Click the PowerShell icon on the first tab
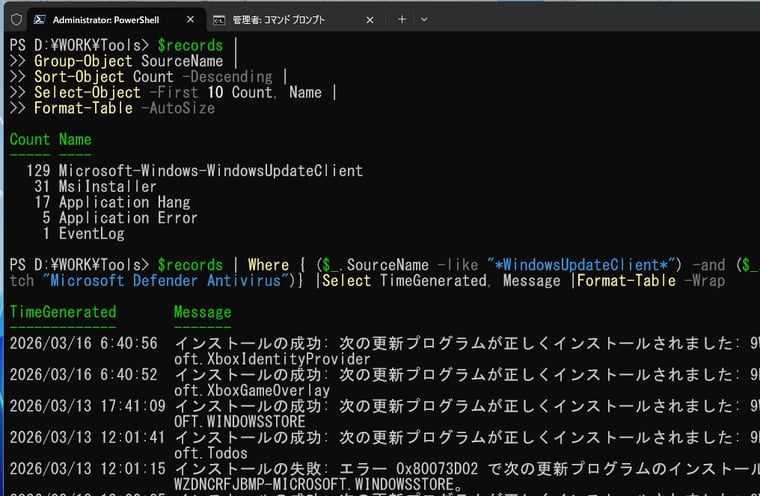 (x=40, y=19)
